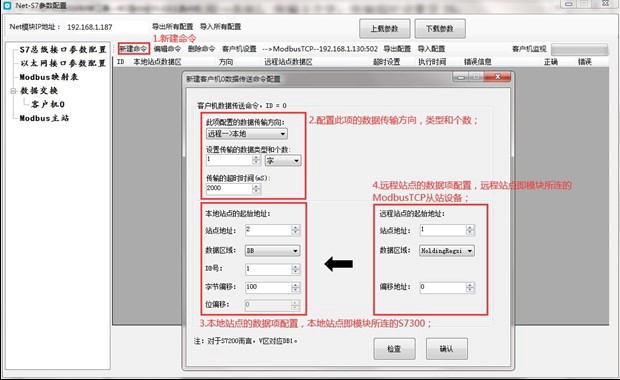Click the timeout field showing 2000
620x380 pixels.
229,189
